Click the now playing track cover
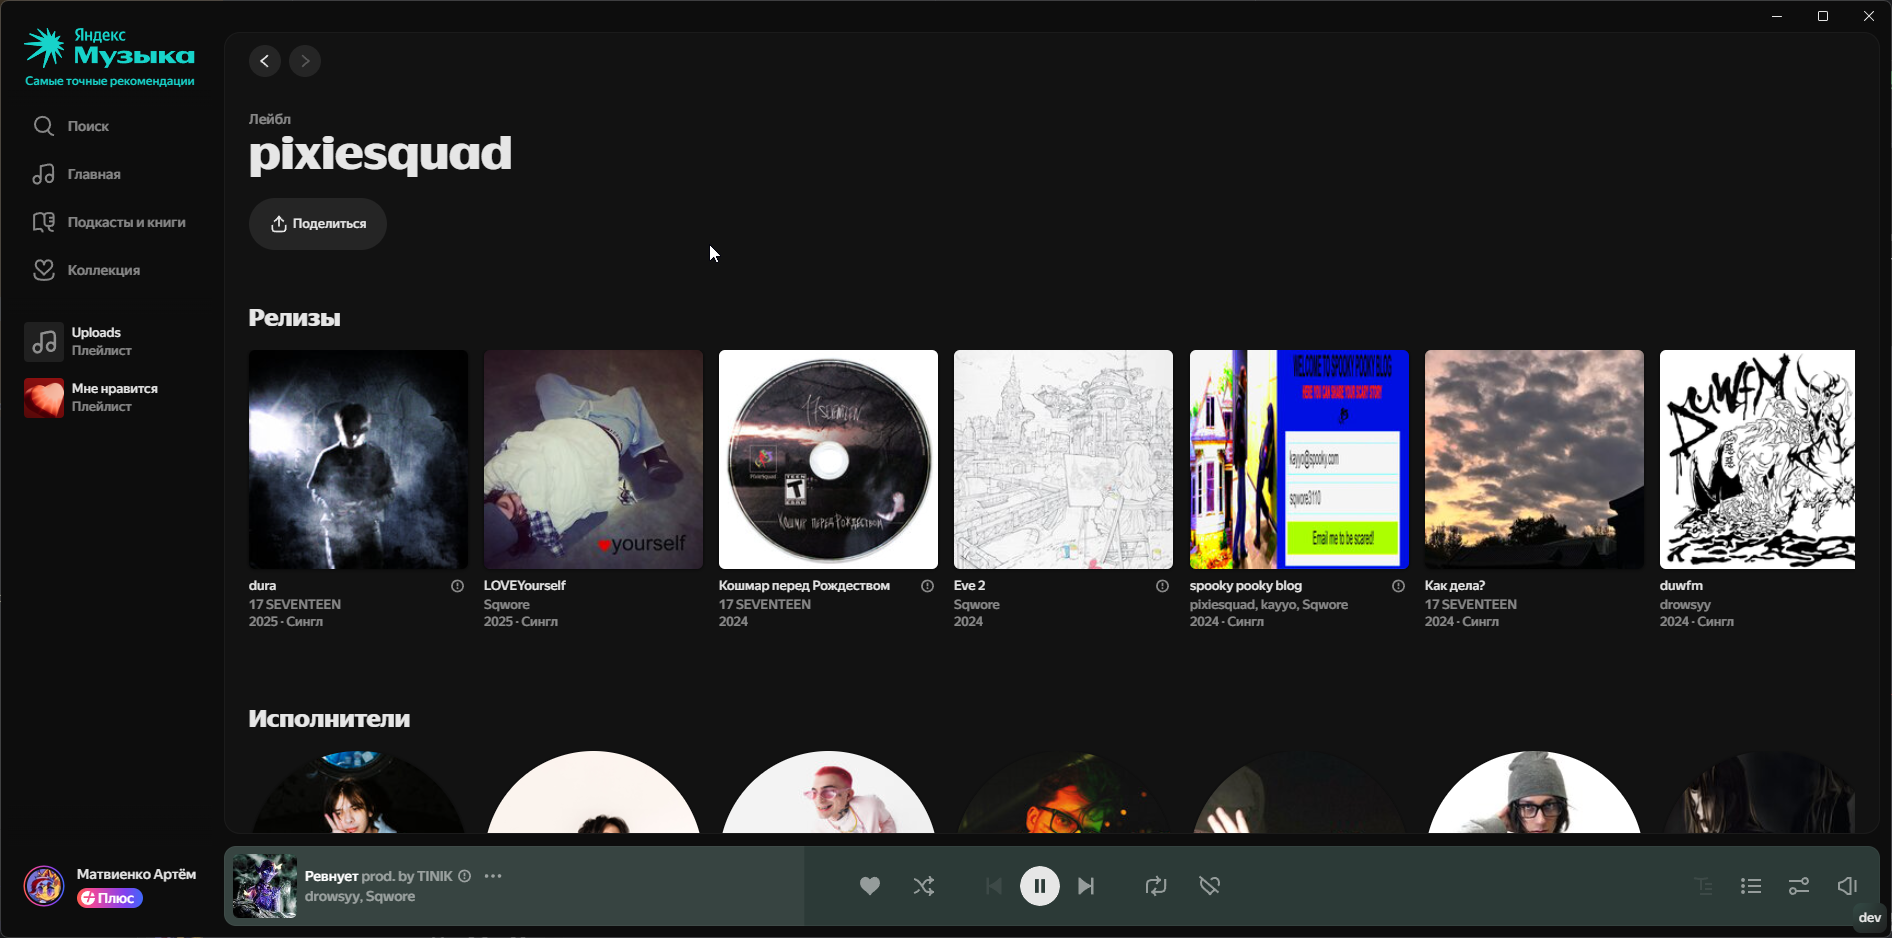Image resolution: width=1892 pixels, height=938 pixels. coord(265,886)
